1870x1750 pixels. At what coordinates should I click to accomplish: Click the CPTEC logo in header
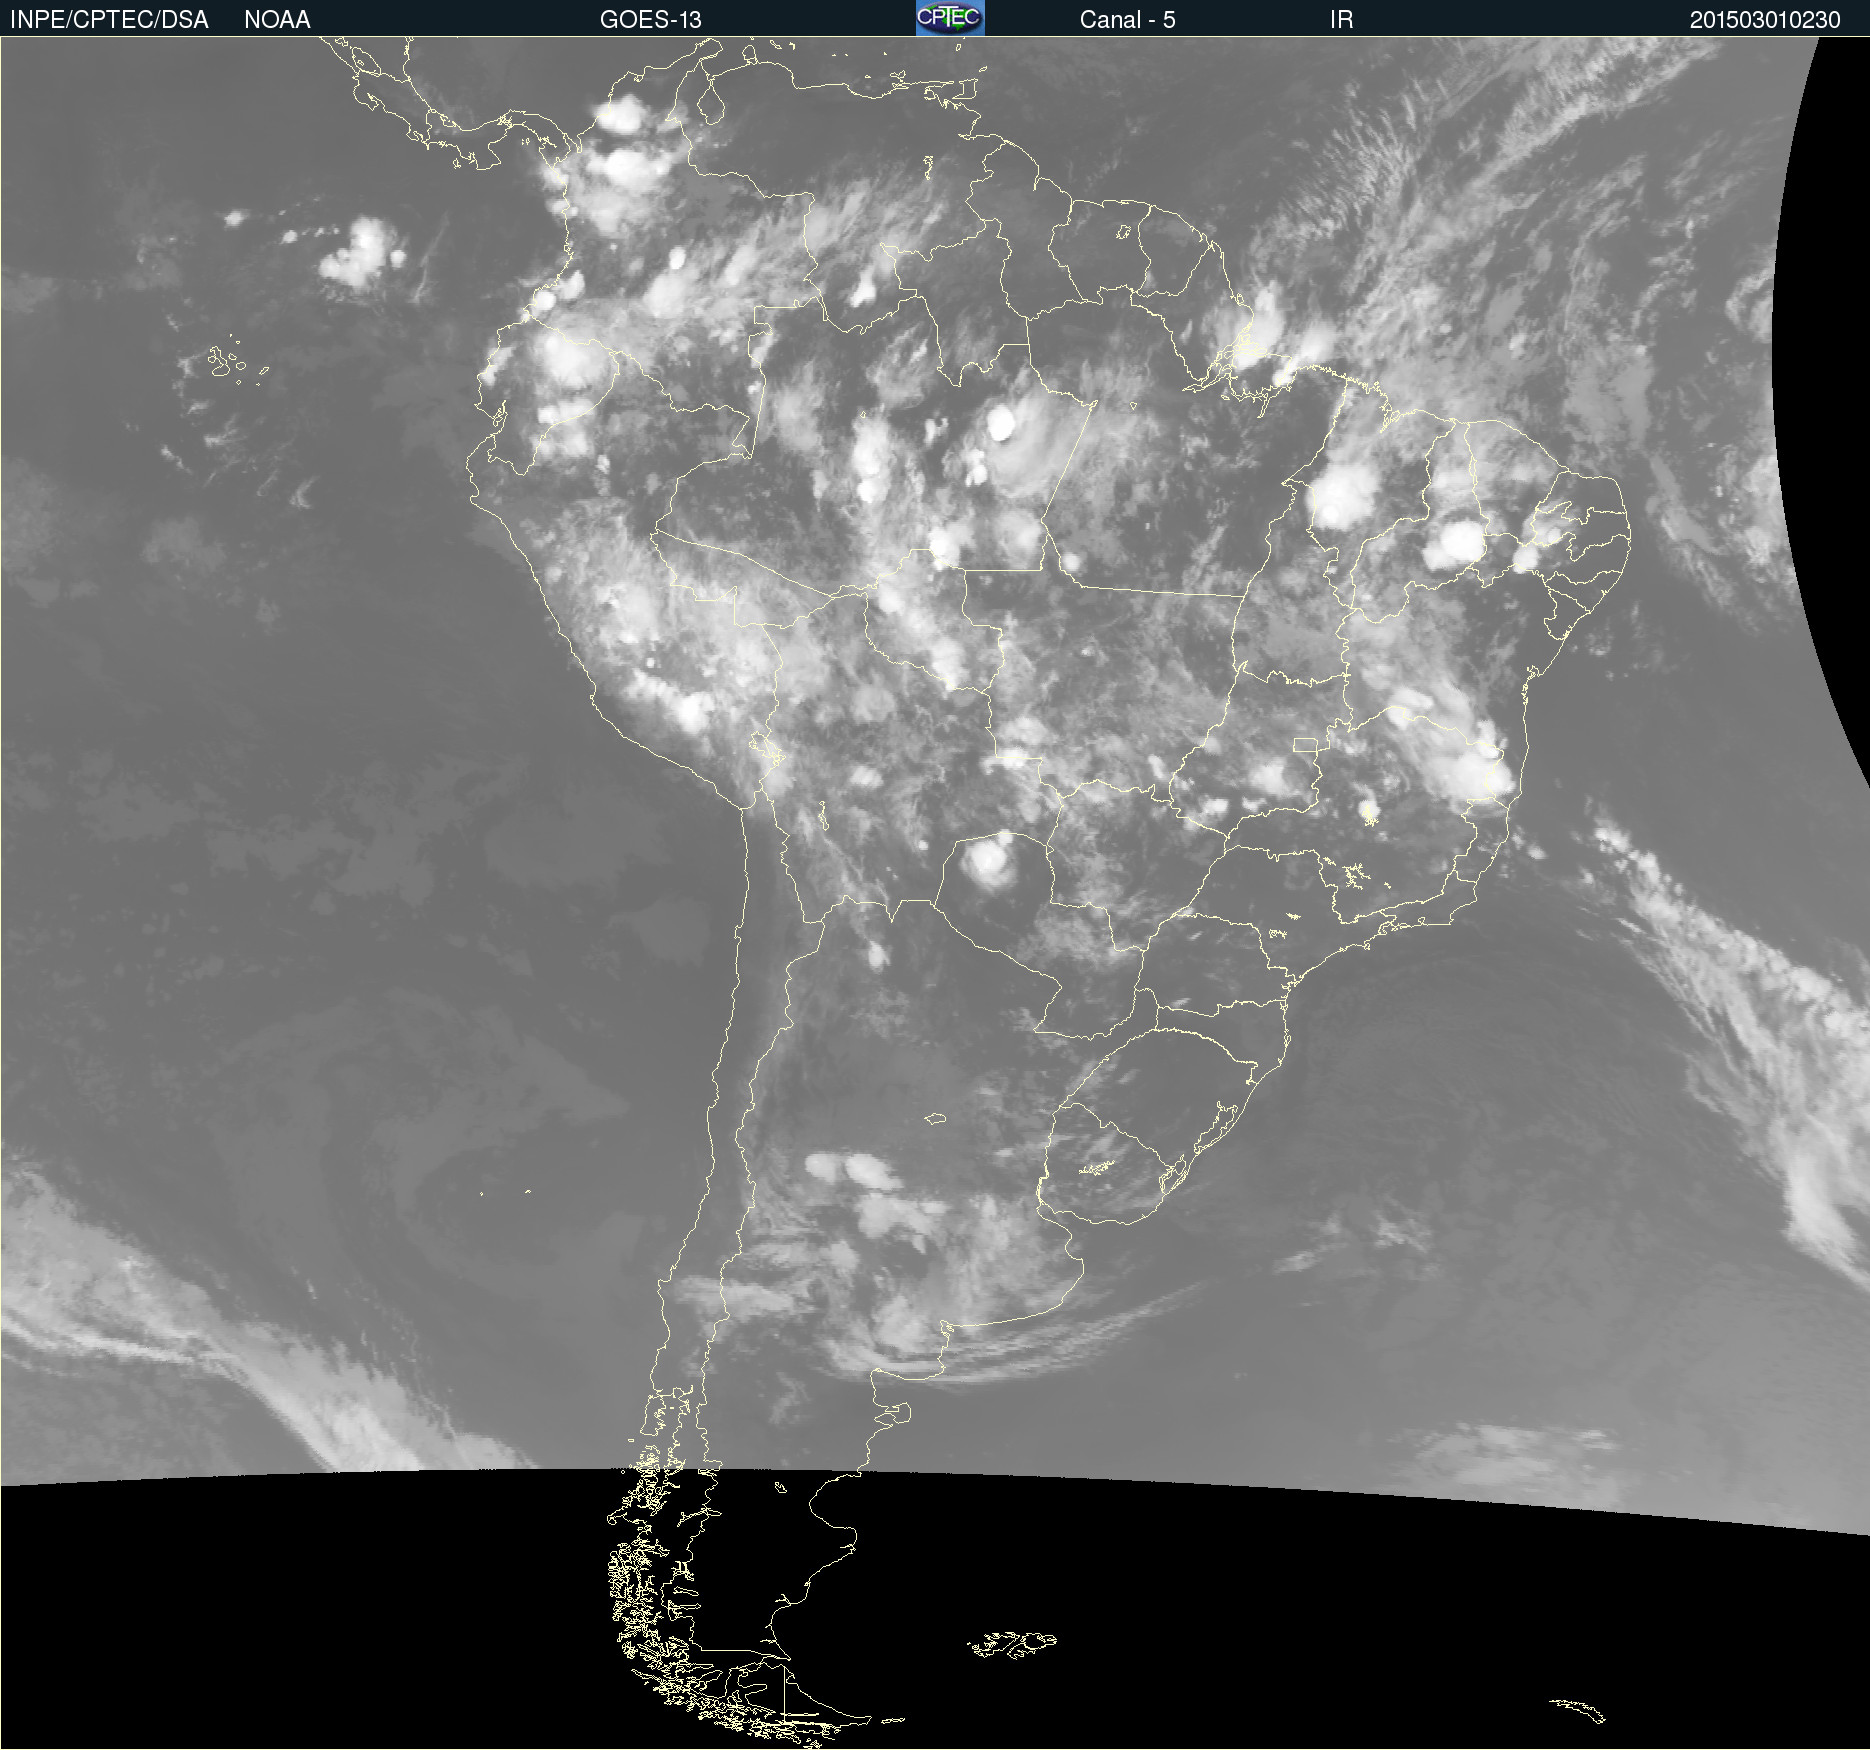tap(950, 18)
